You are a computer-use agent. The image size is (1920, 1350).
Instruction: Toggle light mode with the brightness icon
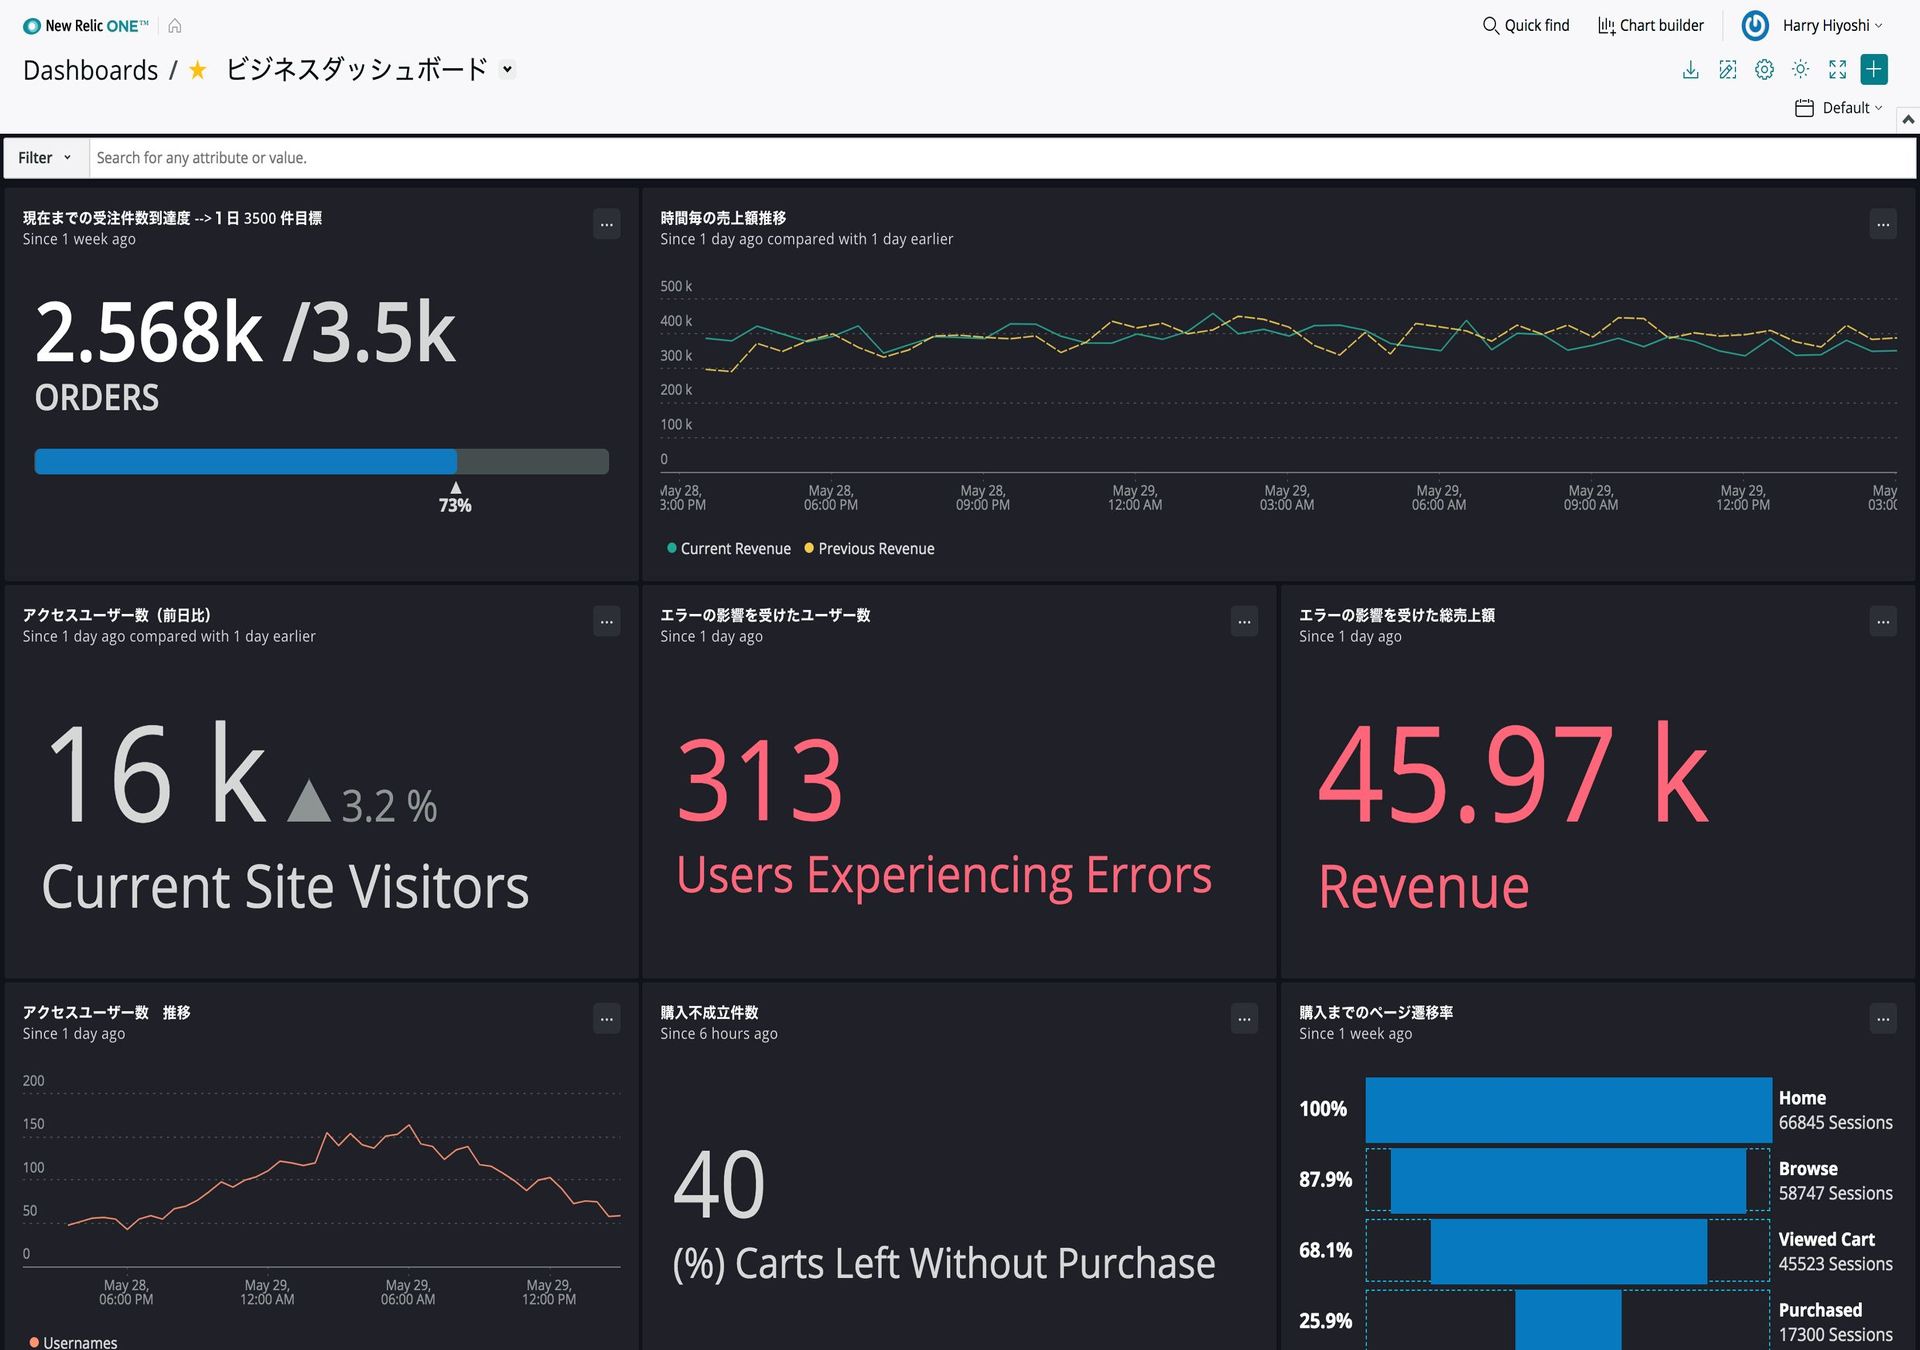pos(1801,69)
